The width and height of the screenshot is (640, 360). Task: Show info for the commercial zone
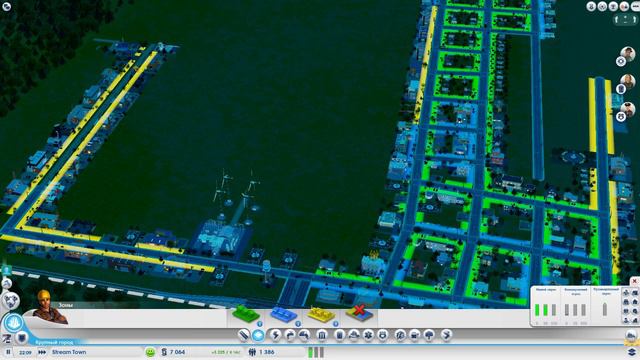[298, 324]
